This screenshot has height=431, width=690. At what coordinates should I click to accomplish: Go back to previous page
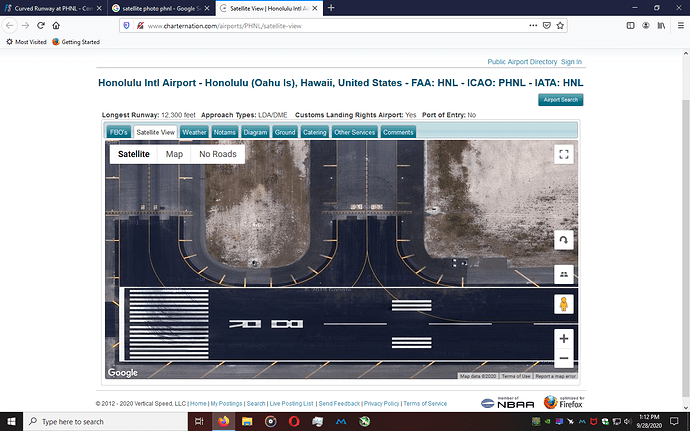click(x=10, y=26)
